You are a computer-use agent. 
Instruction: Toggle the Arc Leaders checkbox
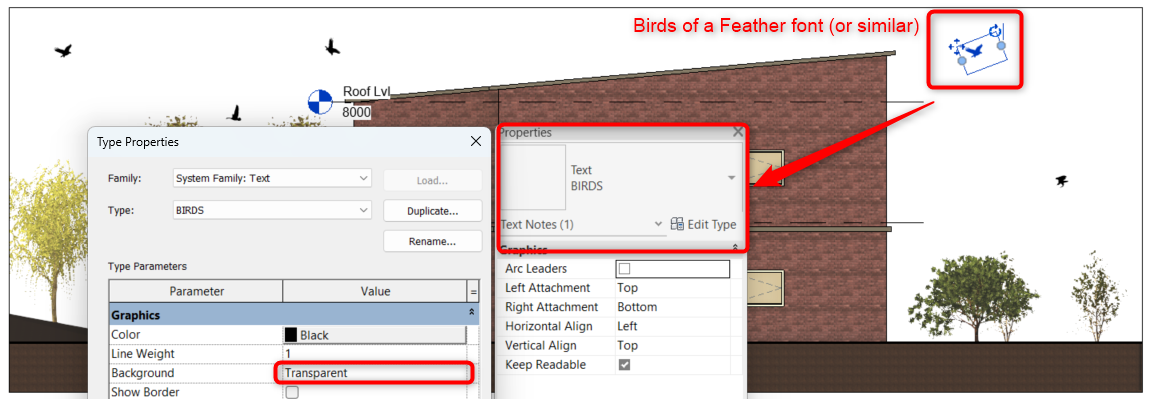[x=625, y=269]
